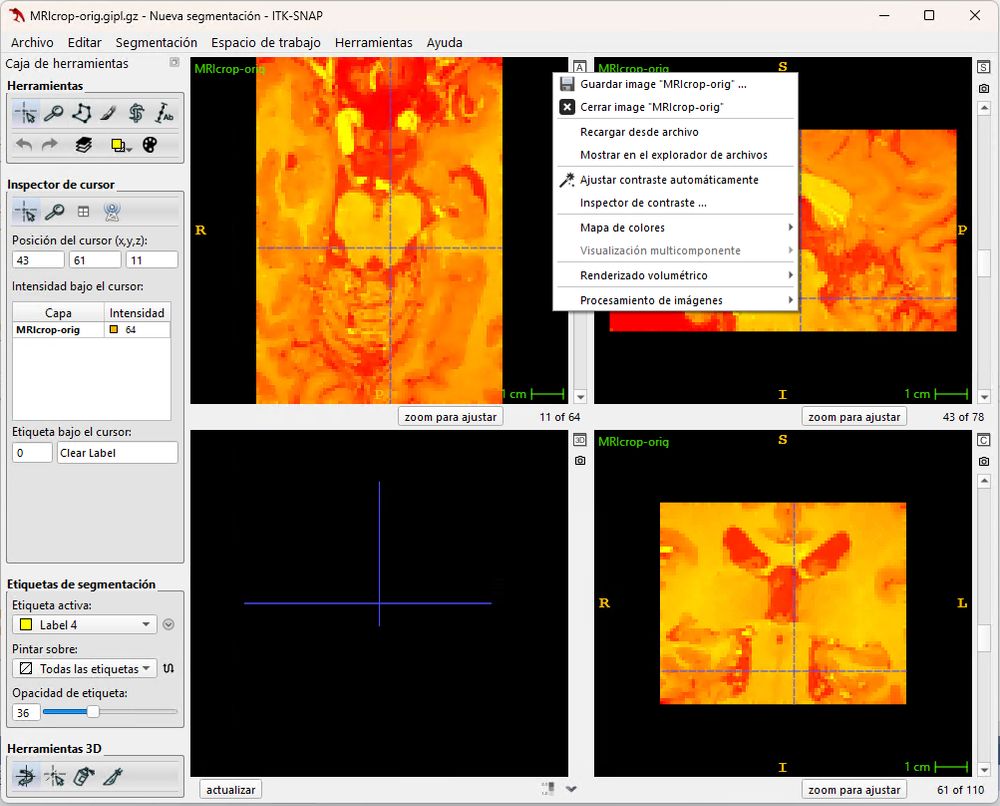Expand Renderizado volumétrico submenu
1000x806 pixels.
675,275
